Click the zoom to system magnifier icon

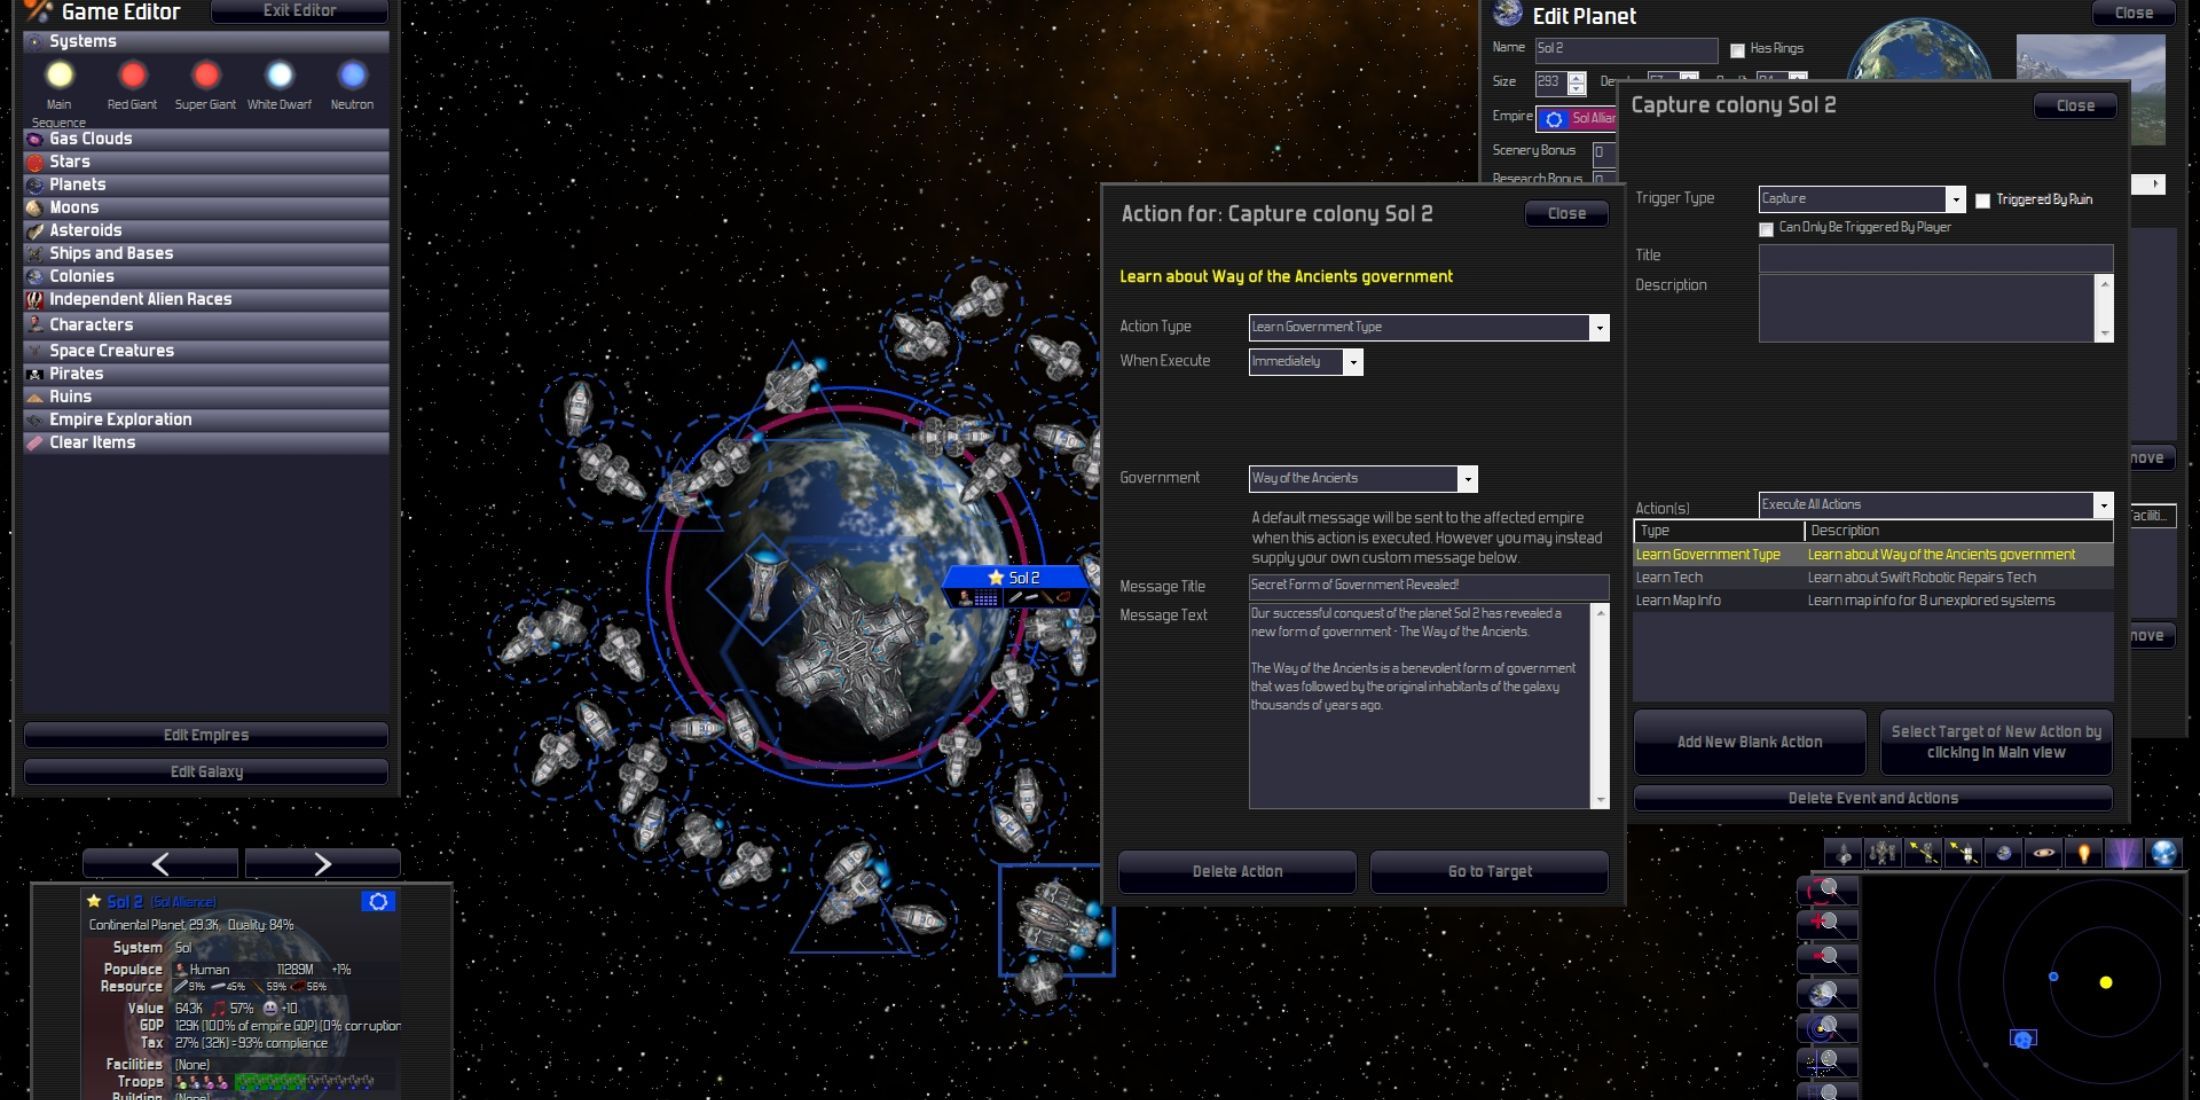coord(1827,1028)
